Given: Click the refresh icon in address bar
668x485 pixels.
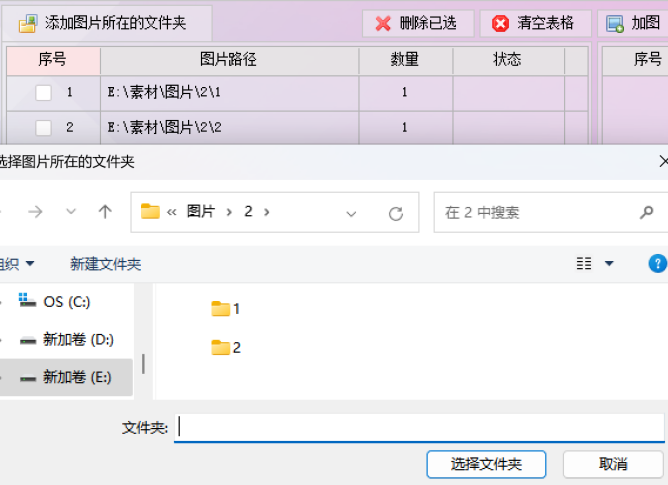Looking at the screenshot, I should 396,213.
